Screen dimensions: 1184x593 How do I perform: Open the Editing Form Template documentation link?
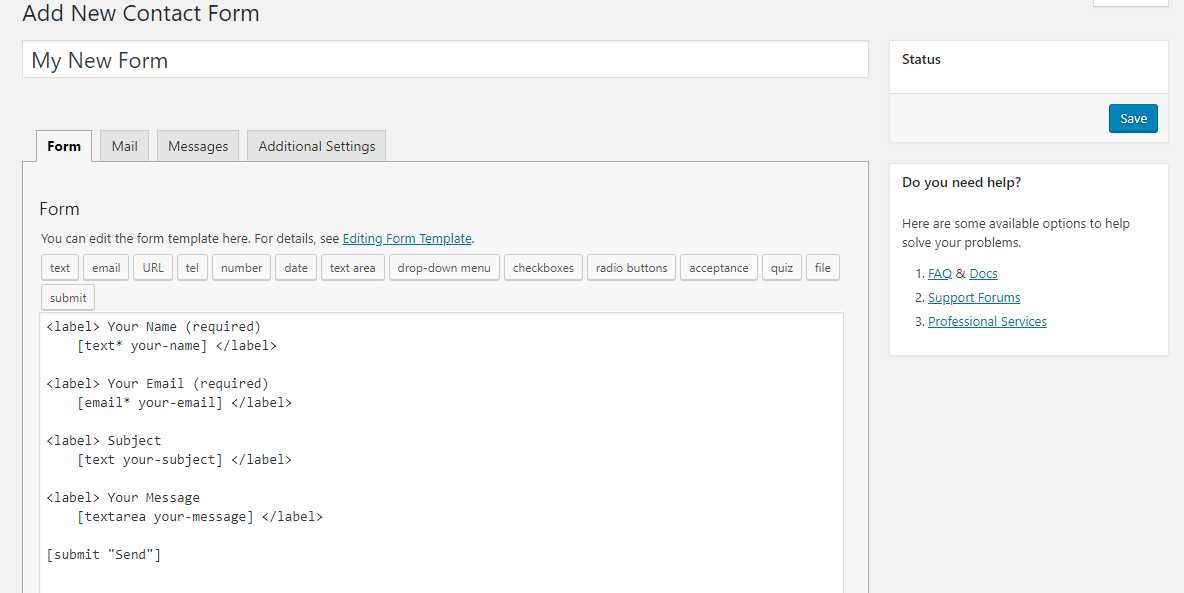pos(407,238)
